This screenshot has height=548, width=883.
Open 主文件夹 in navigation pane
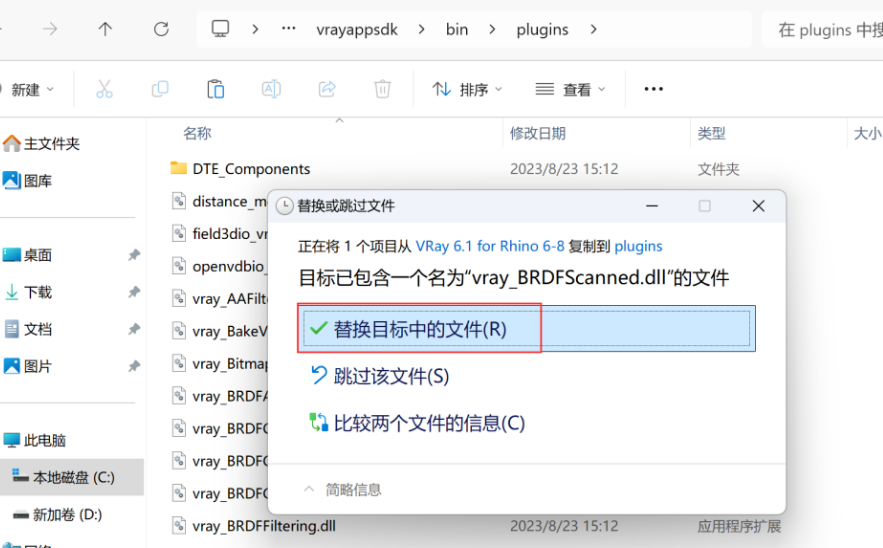(42, 144)
